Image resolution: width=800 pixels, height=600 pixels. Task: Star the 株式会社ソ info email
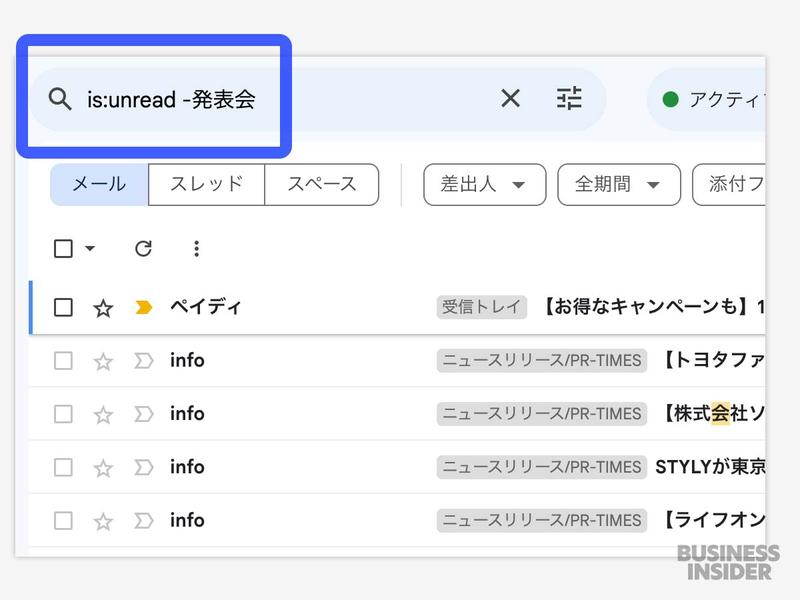tap(103, 414)
